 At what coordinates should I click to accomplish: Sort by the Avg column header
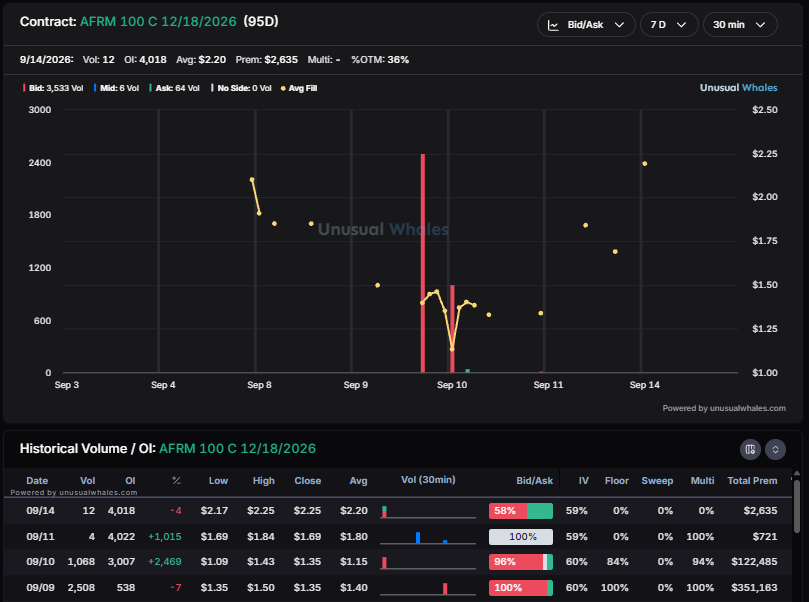359,480
